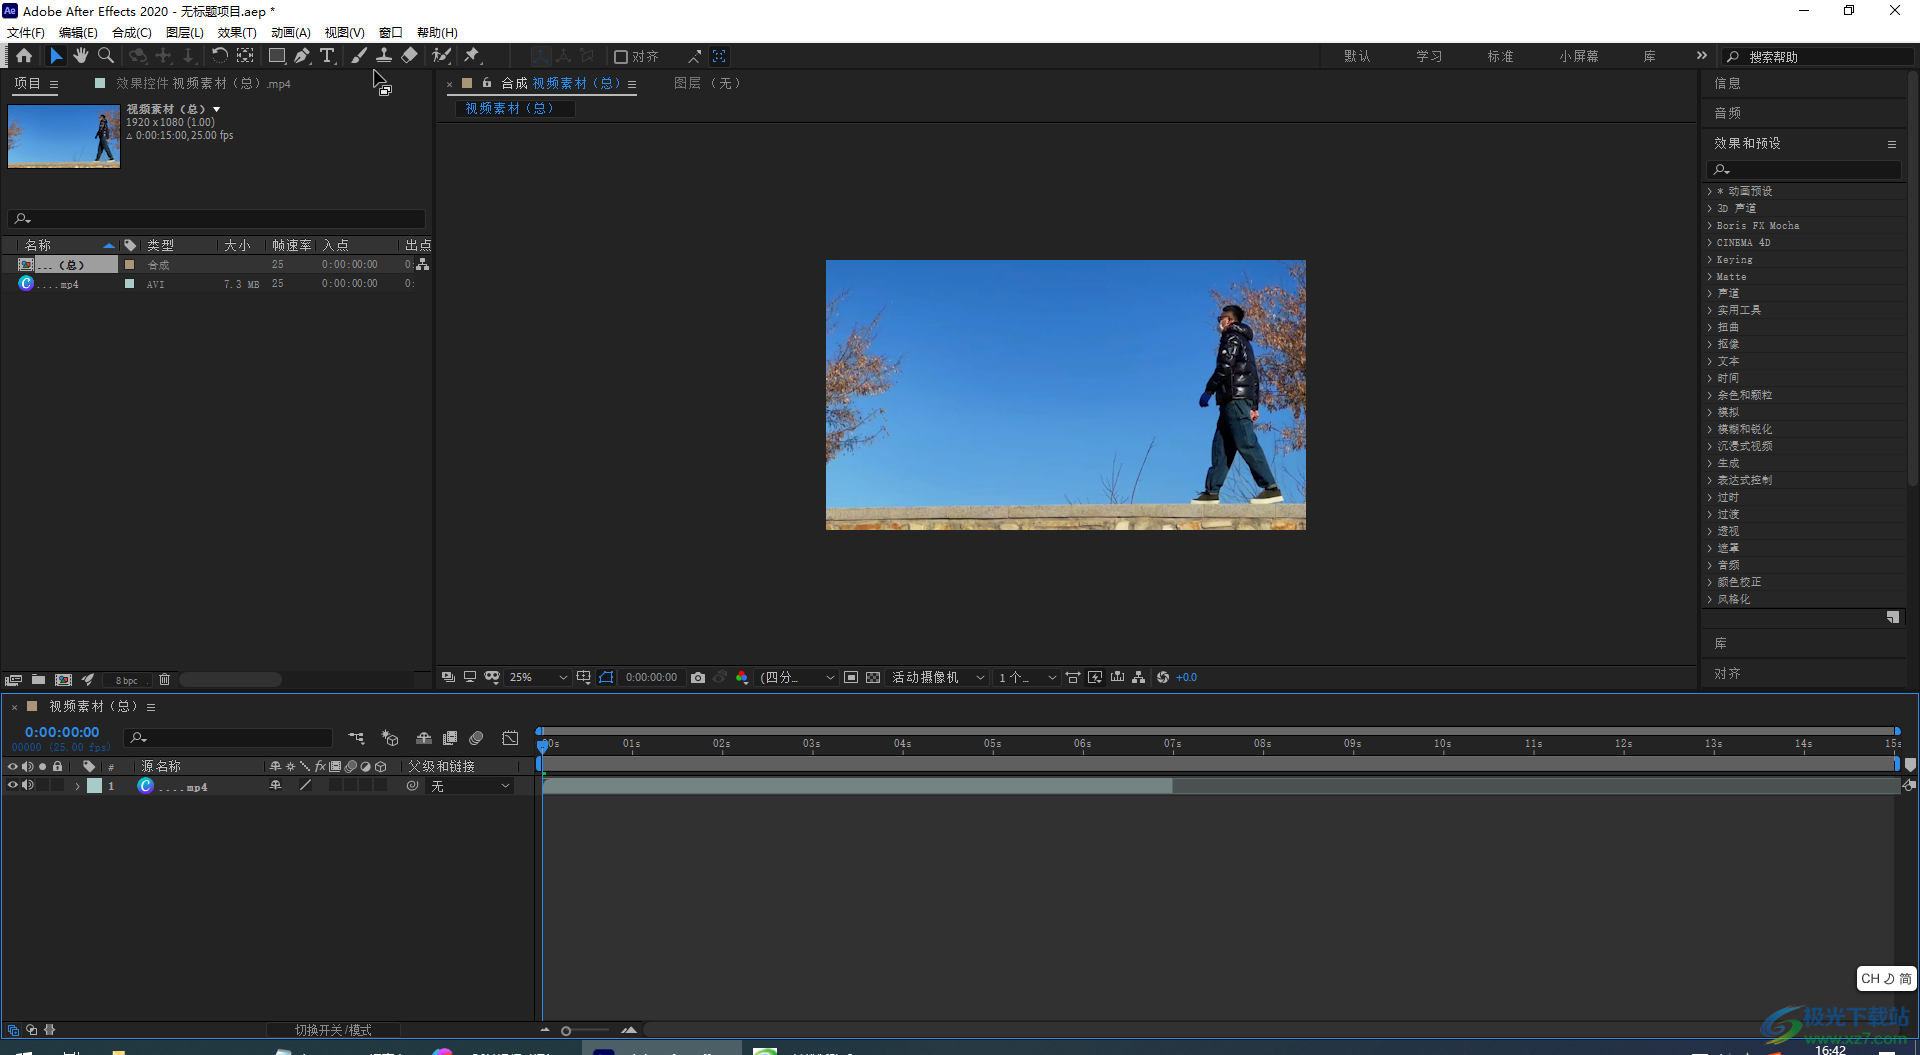Select the Hand tool
Screen dimensions: 1920x1055
click(x=81, y=56)
